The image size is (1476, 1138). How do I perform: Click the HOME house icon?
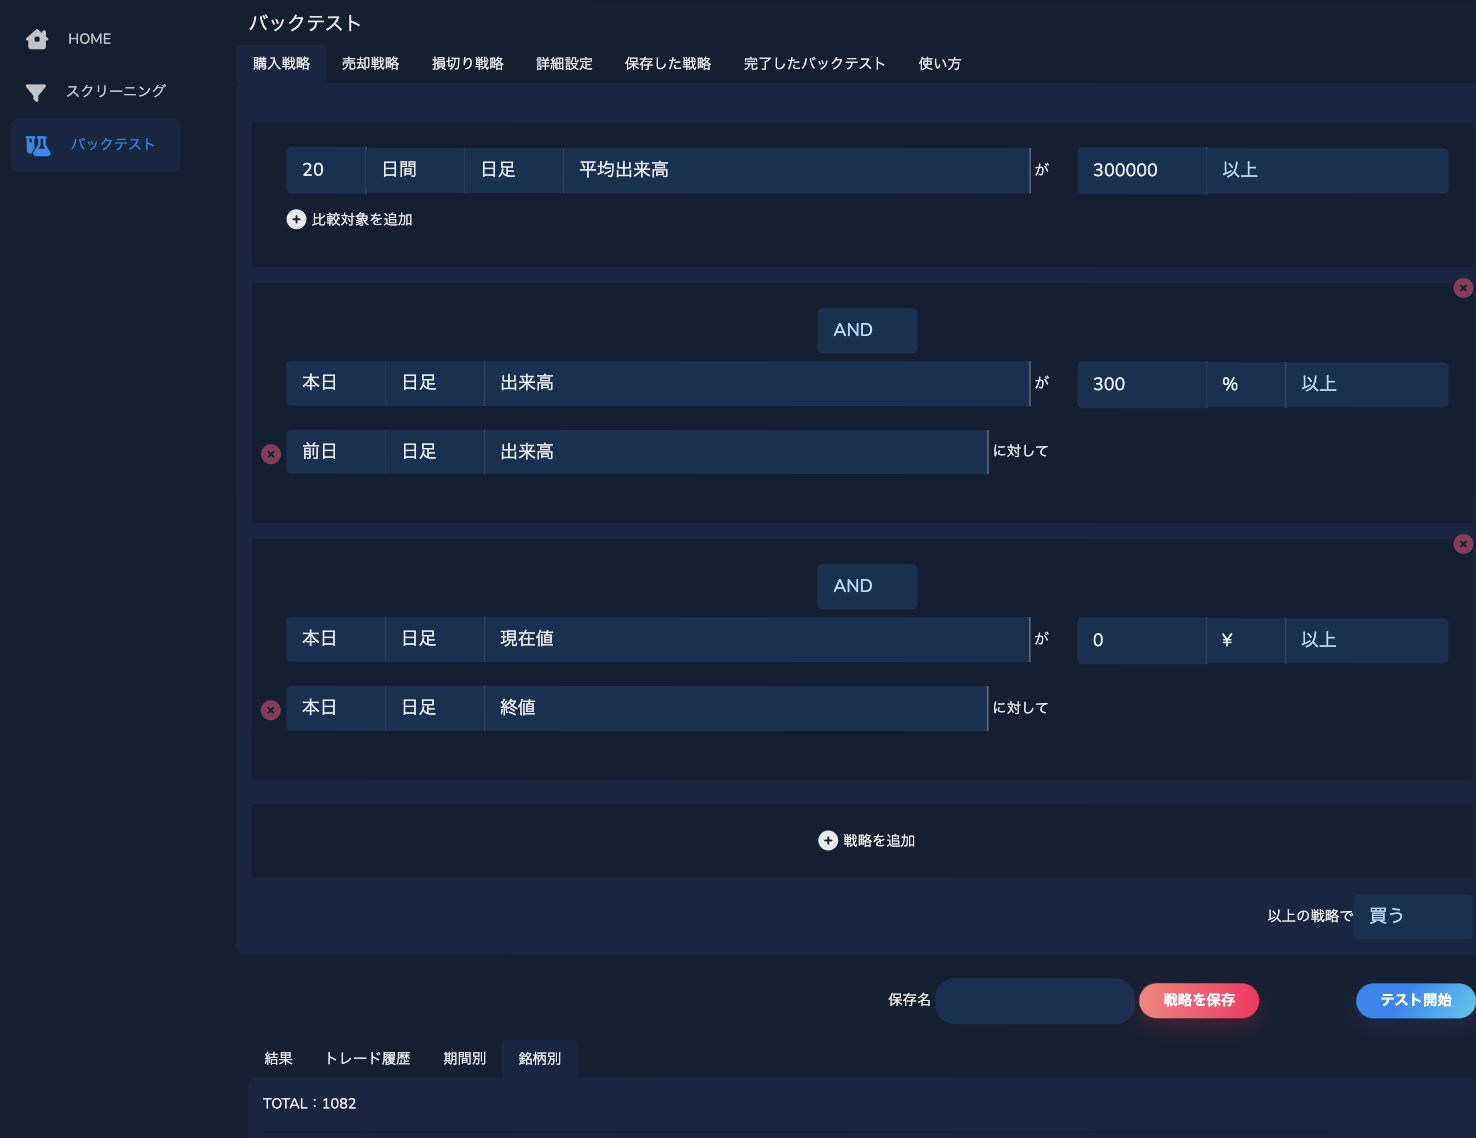tap(37, 39)
